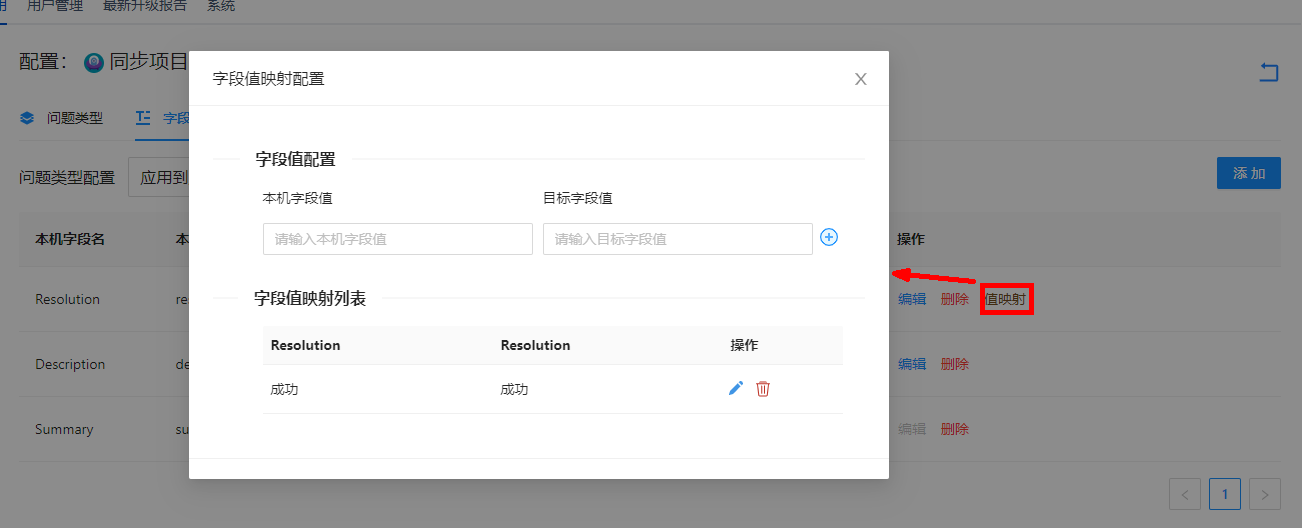Switch to the 问题类型 tab
The width and height of the screenshot is (1302, 528).
point(62,118)
